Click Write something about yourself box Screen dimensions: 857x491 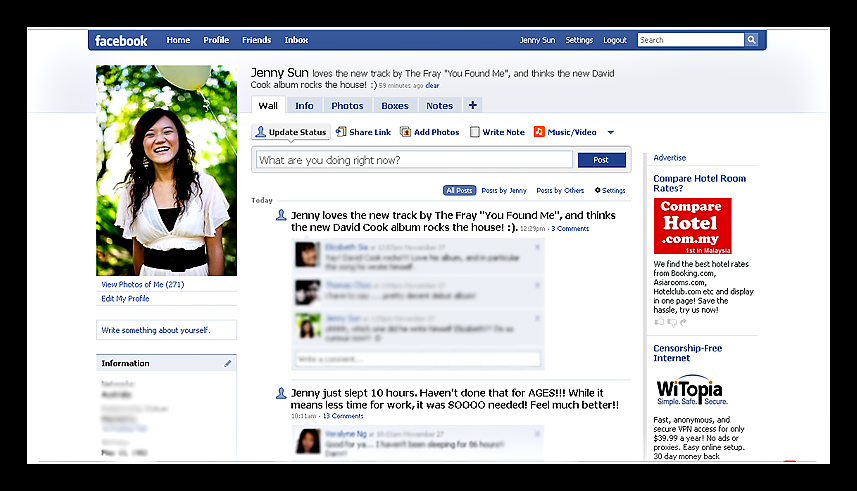click(x=167, y=330)
